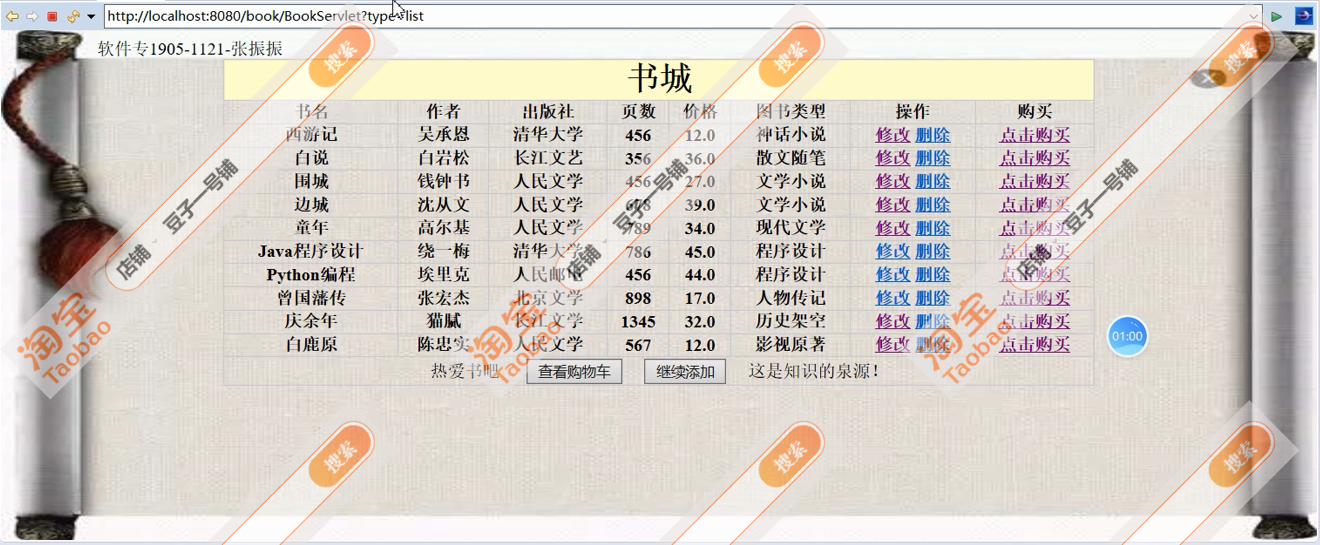Edit Python编程 with 修改
The image size is (1320, 545).
tap(893, 274)
